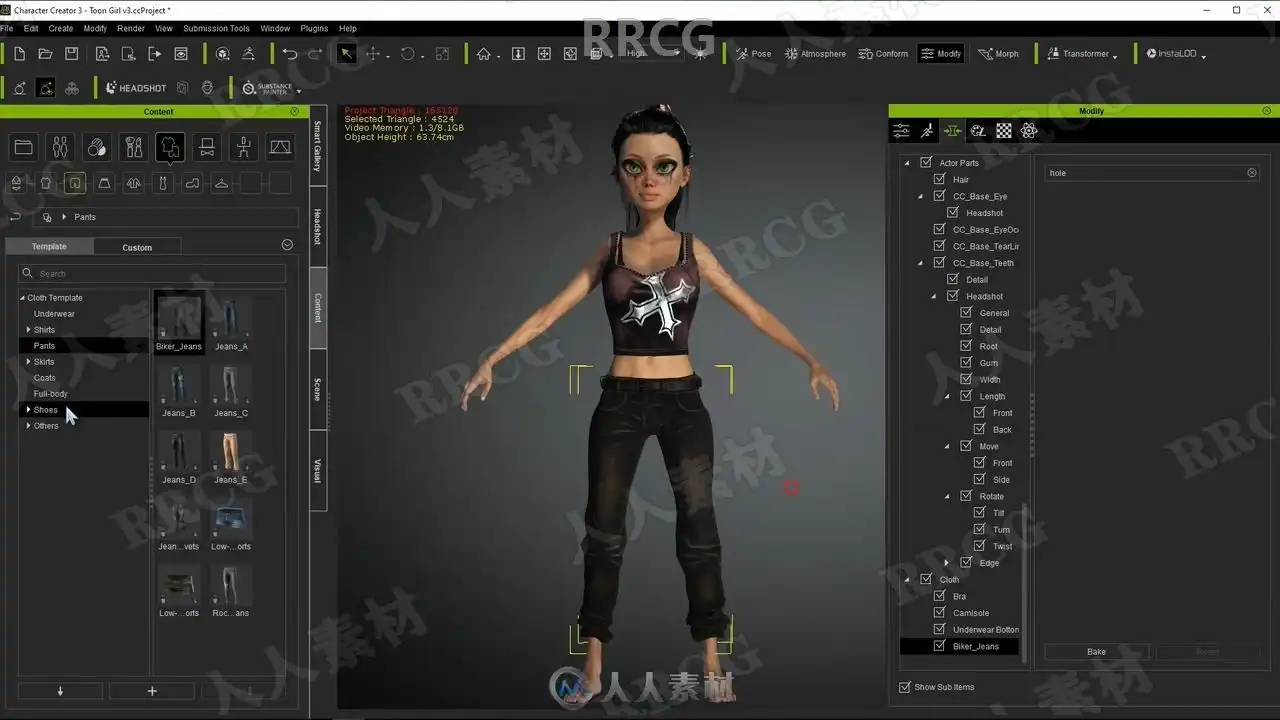Uncheck the Camisole checkbox
The width and height of the screenshot is (1280, 720).
tap(939, 613)
